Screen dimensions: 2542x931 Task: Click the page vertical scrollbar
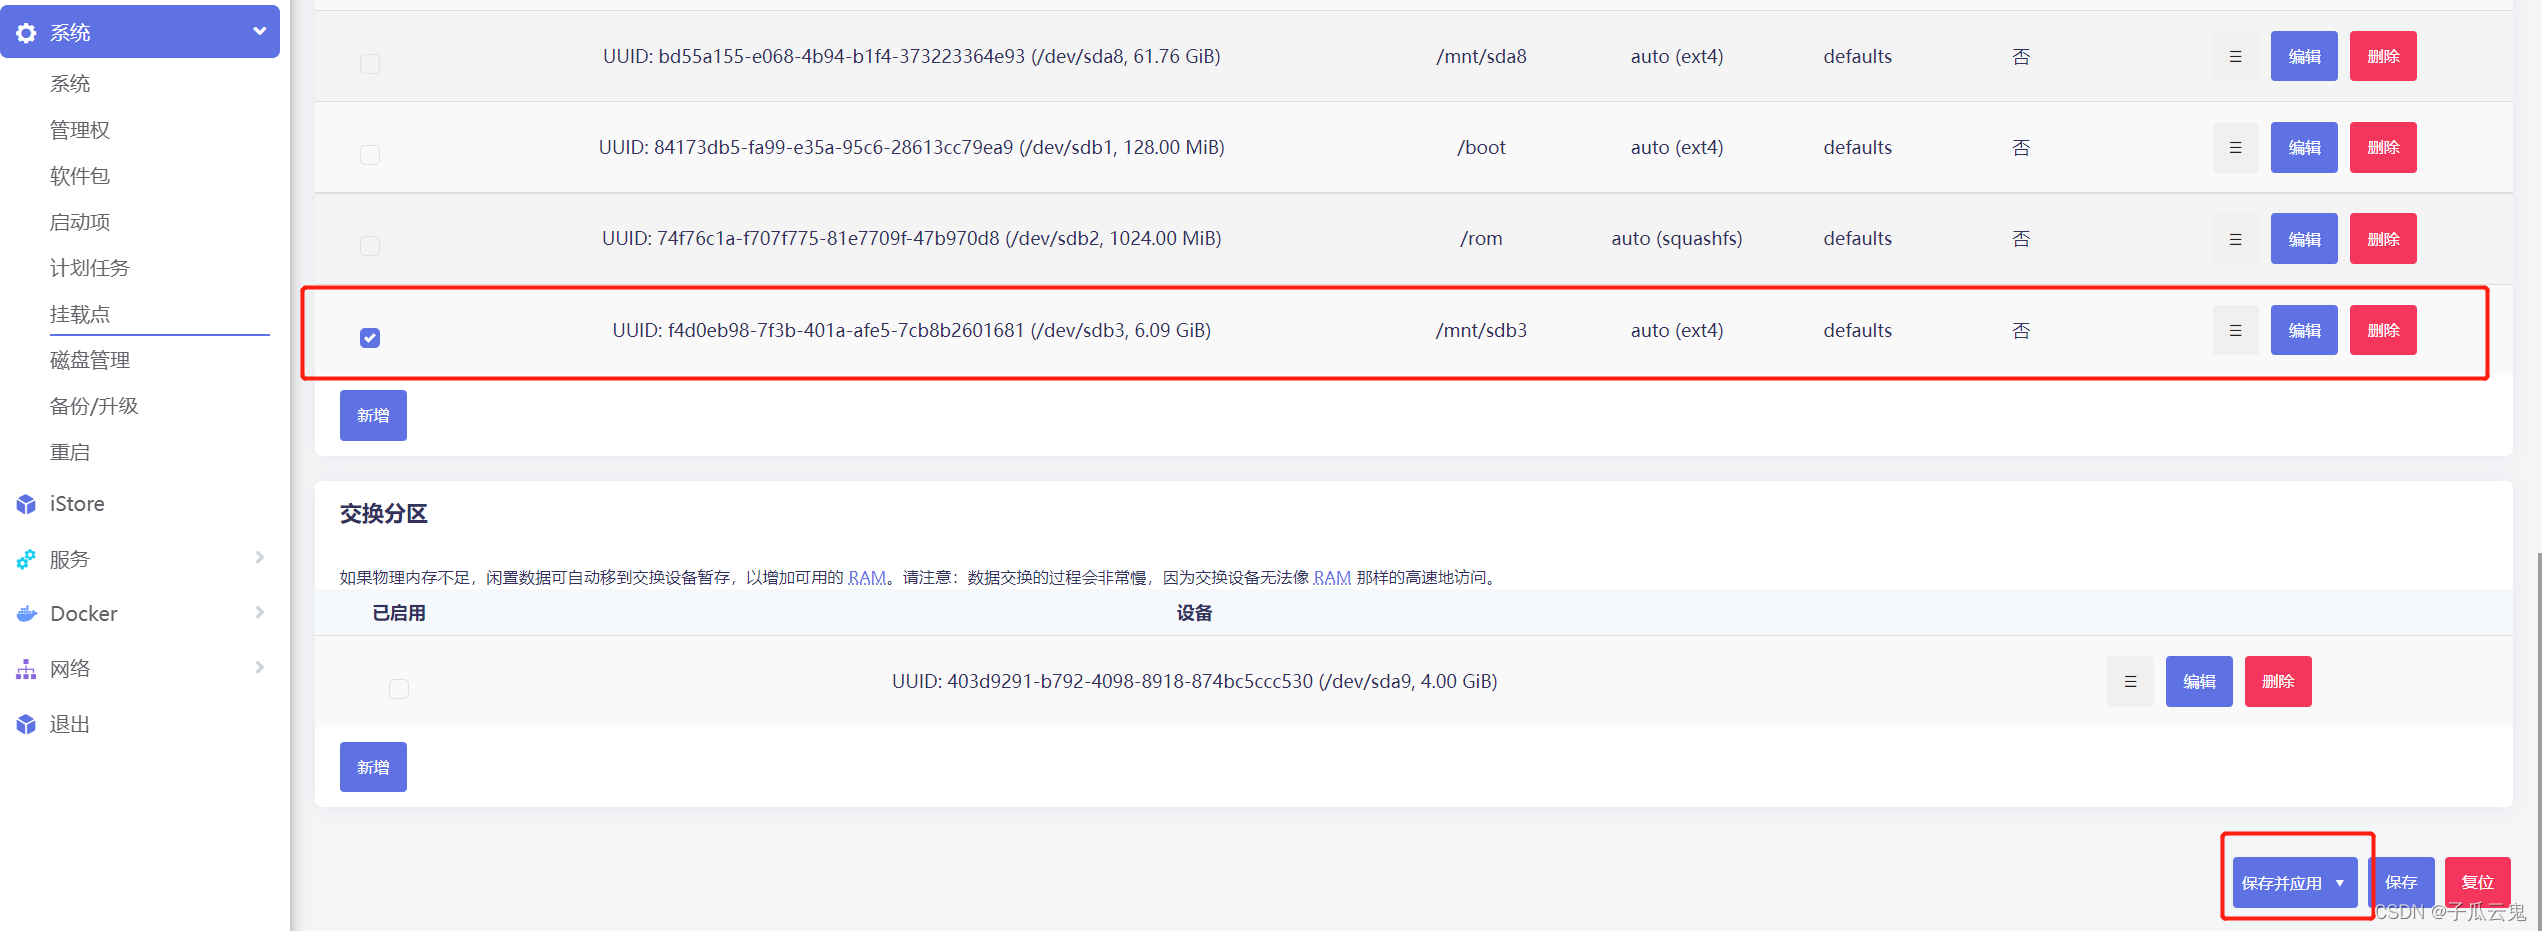[2538, 740]
